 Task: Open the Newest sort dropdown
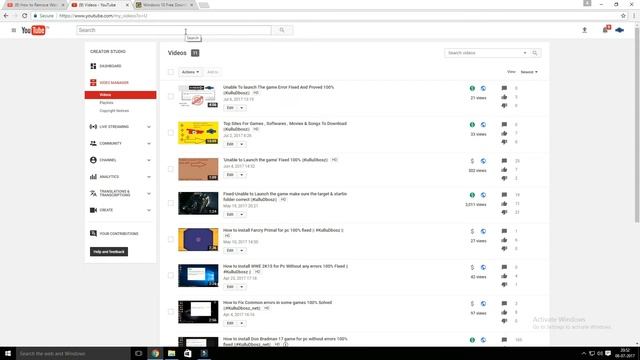(x=529, y=72)
